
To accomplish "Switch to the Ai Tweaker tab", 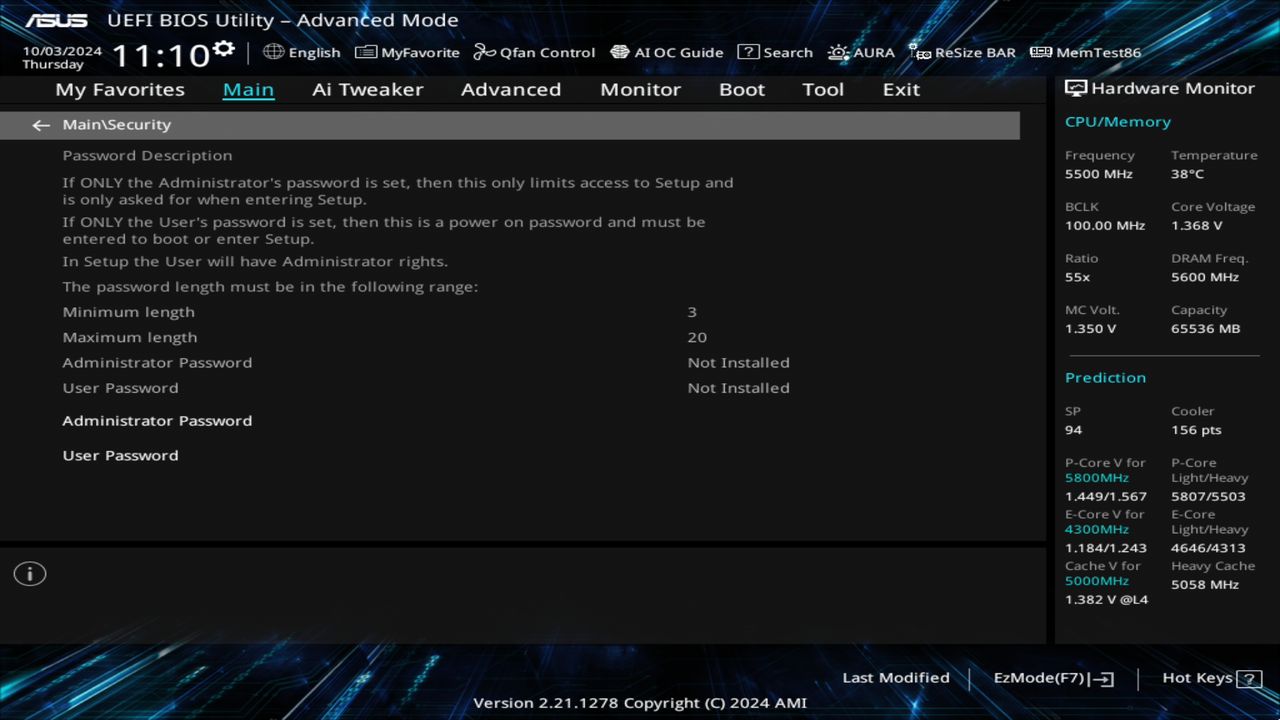I will pos(367,89).
